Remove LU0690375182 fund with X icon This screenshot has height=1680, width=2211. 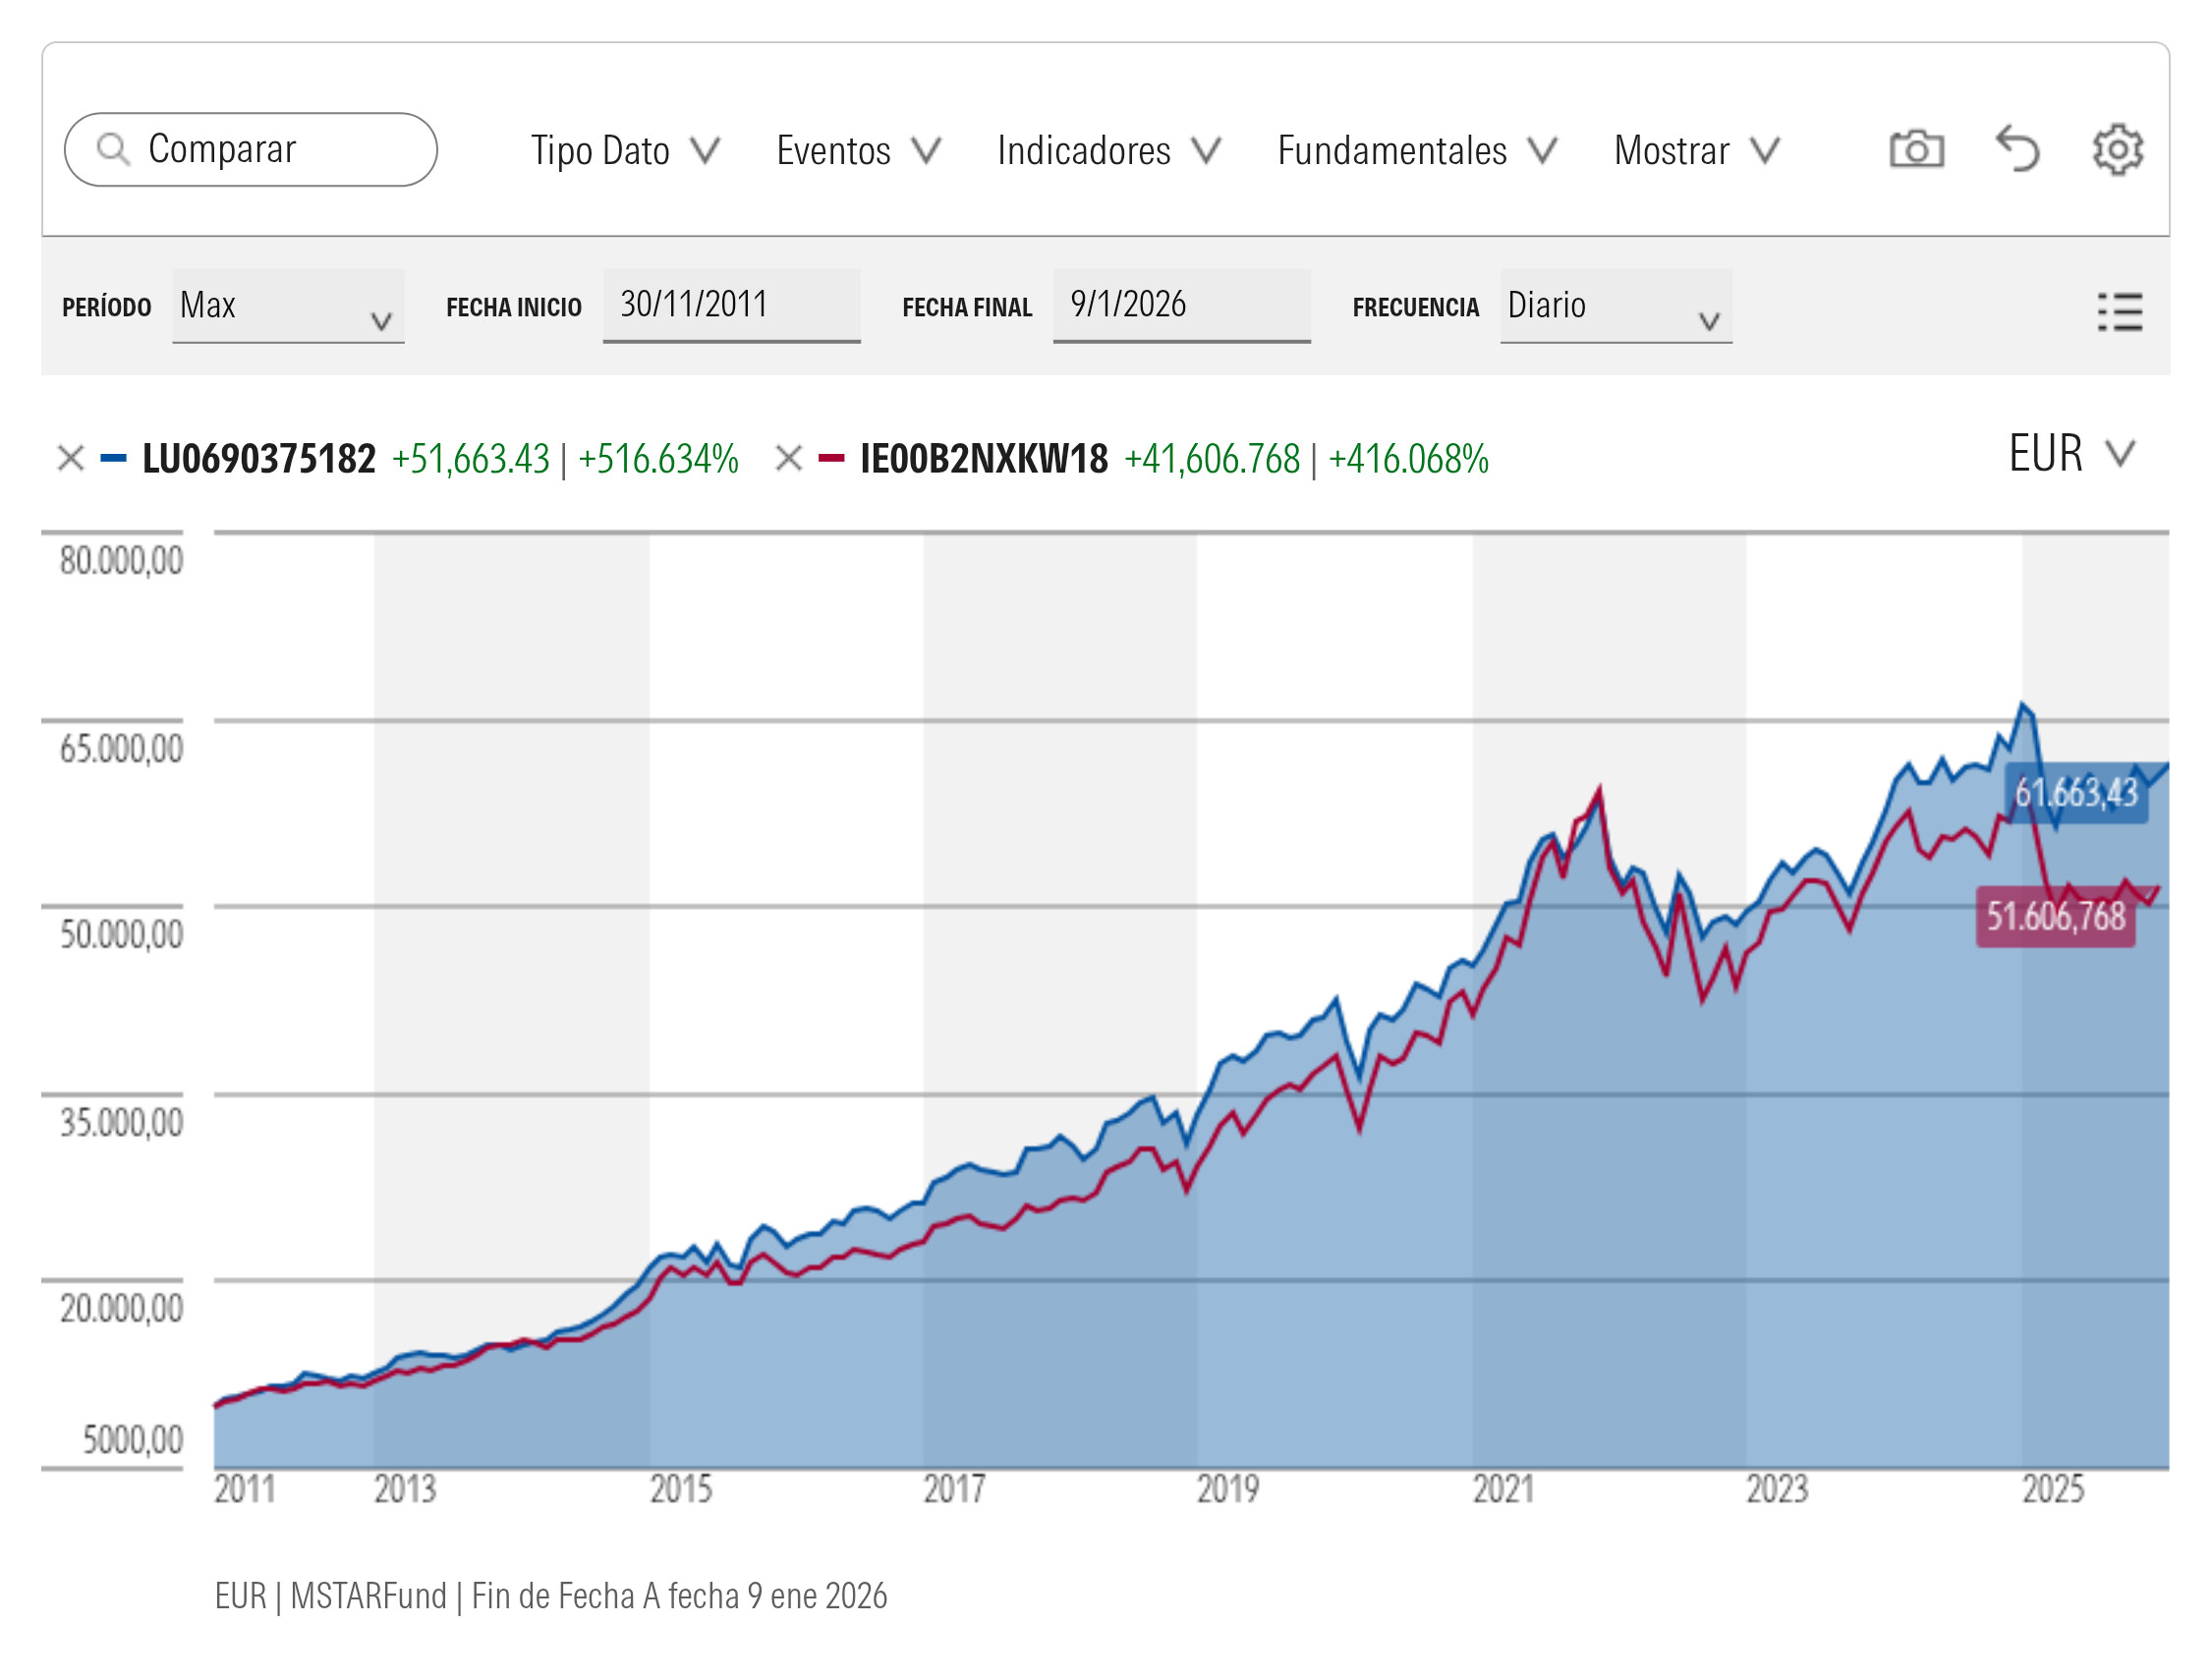[70, 459]
